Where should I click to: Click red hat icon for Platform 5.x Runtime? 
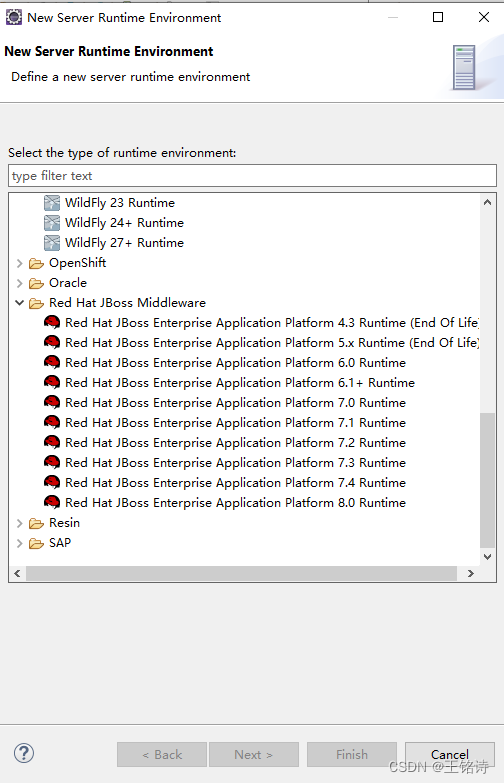click(x=52, y=343)
